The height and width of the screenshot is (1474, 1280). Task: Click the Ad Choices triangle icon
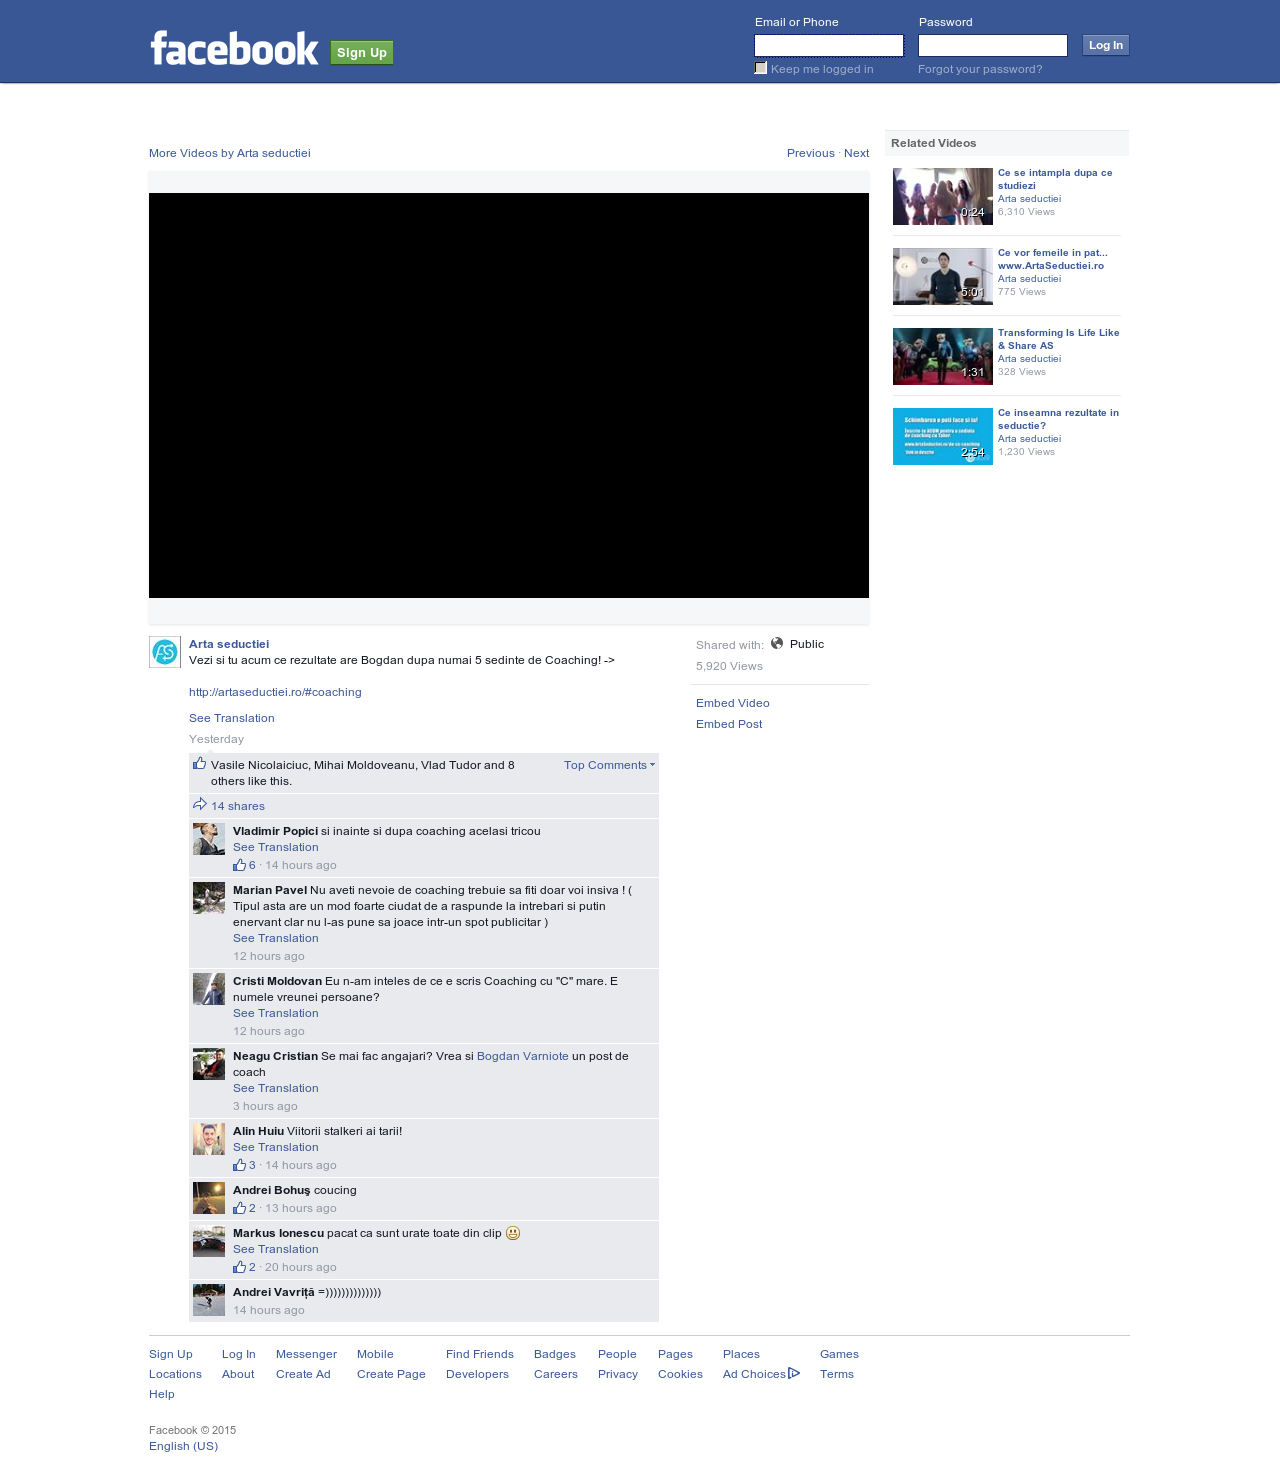[794, 1373]
